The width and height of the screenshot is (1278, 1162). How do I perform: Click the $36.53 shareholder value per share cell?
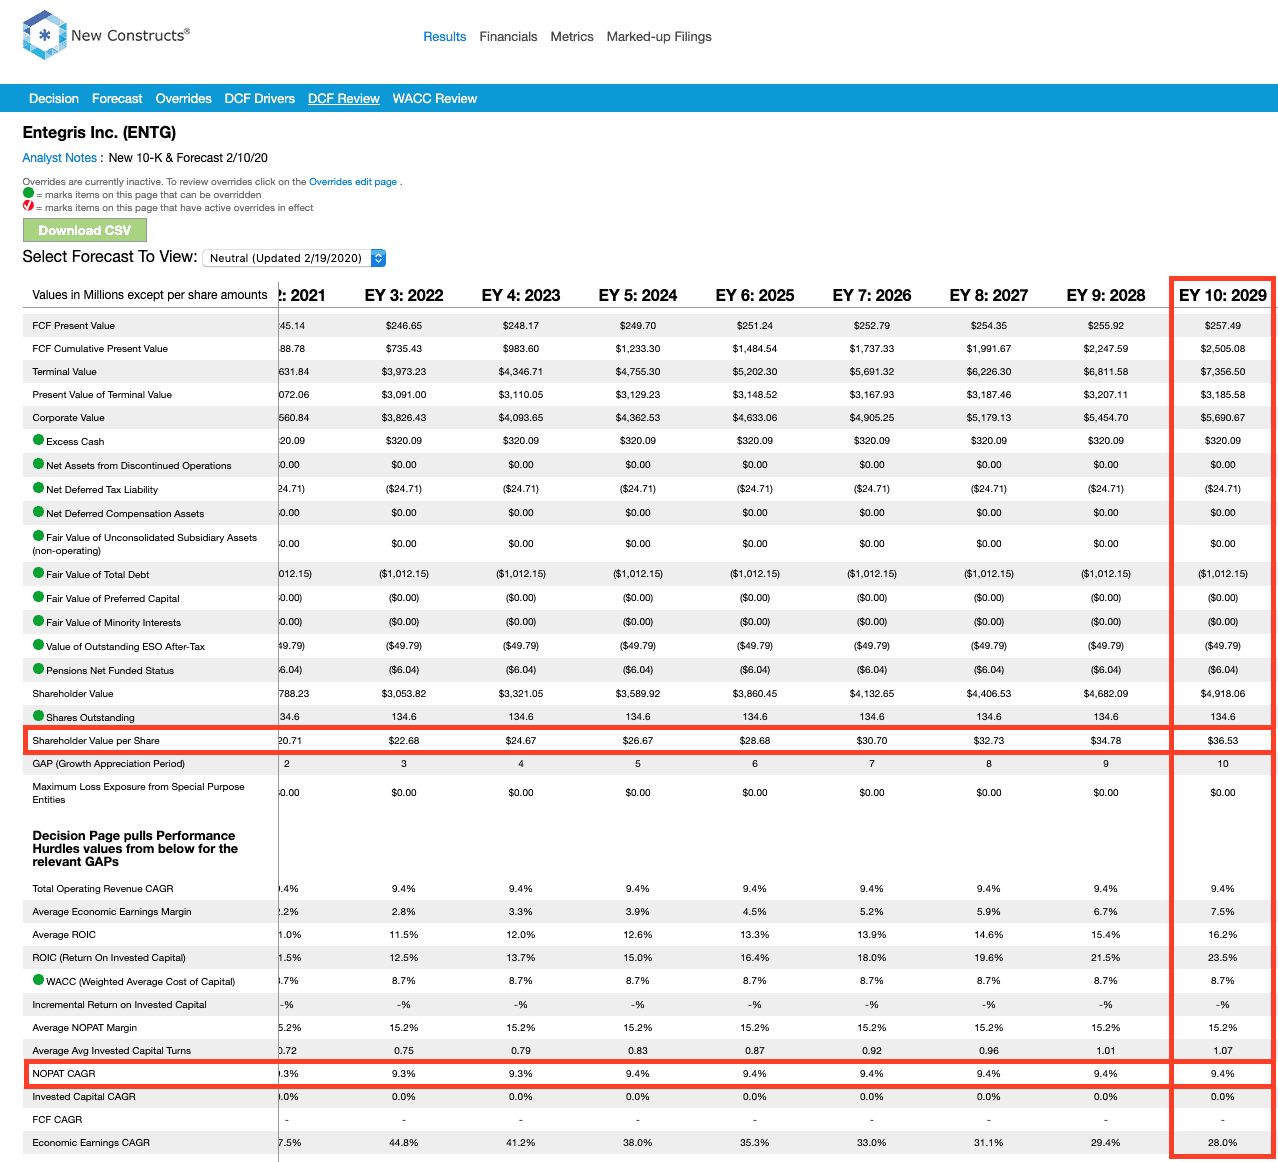click(1223, 741)
